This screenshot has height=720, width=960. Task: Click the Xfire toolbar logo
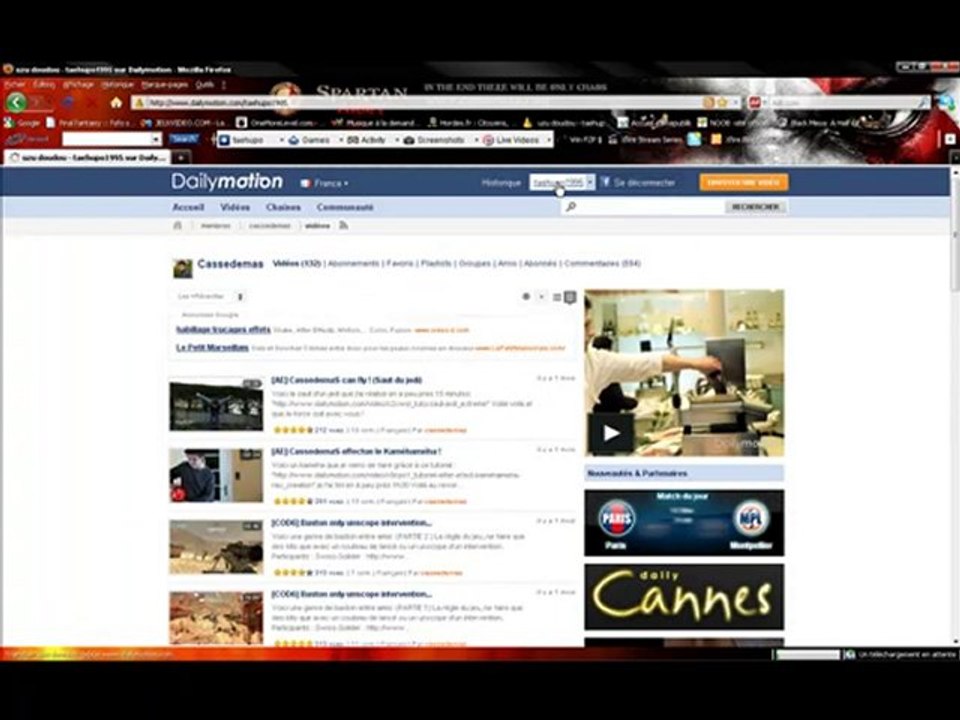coord(27,140)
